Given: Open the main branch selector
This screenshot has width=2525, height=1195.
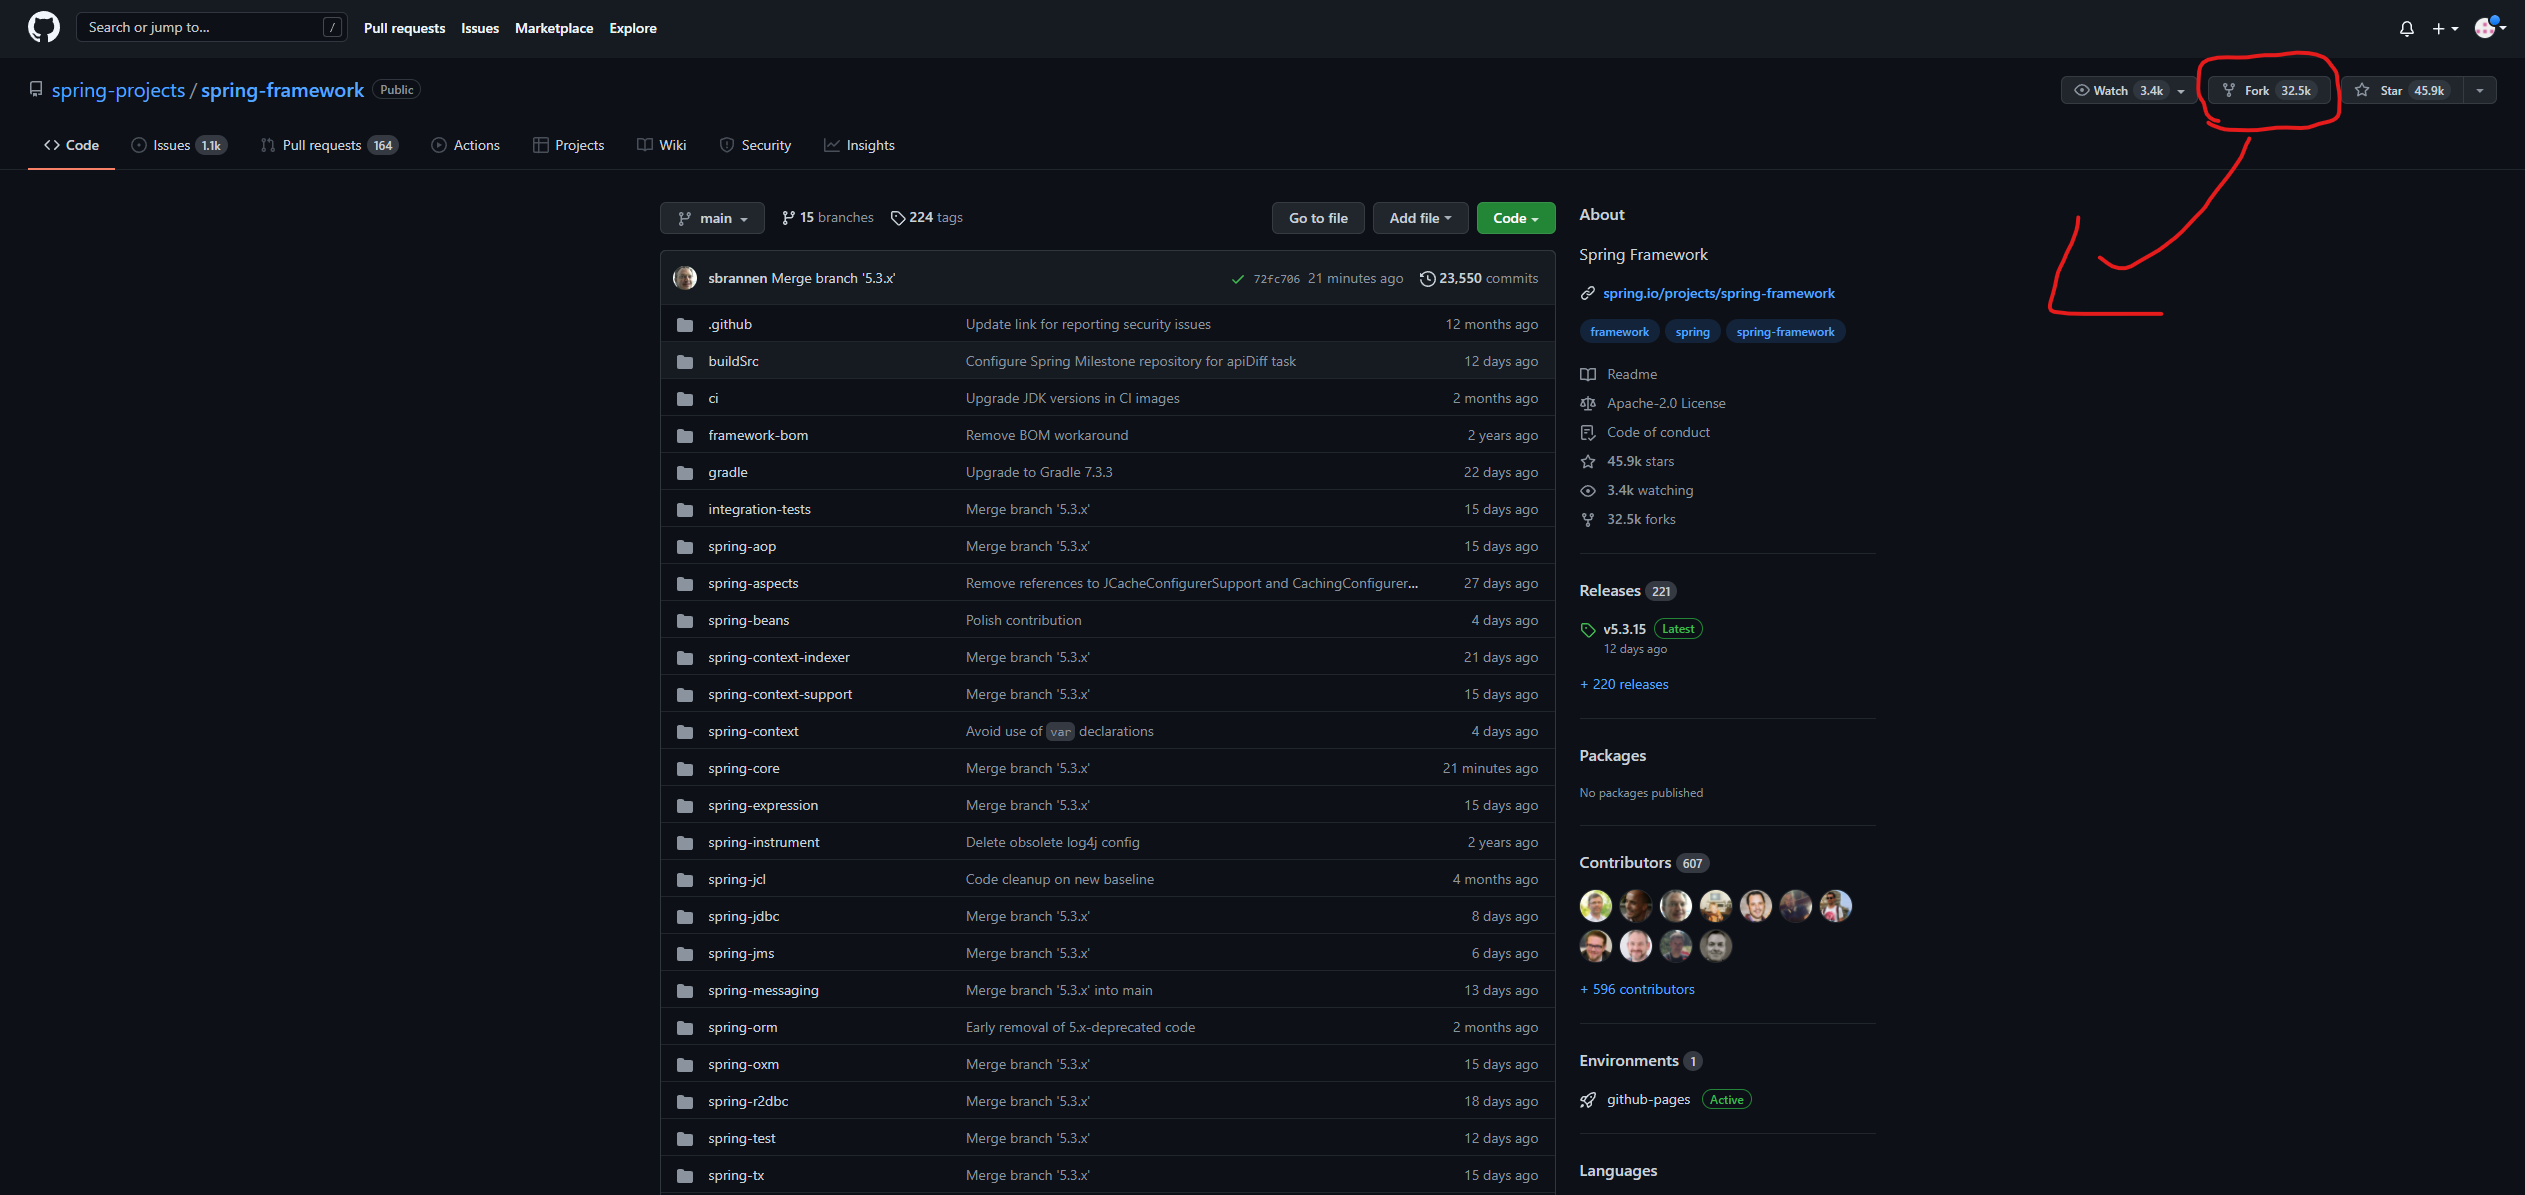Looking at the screenshot, I should pos(712,218).
